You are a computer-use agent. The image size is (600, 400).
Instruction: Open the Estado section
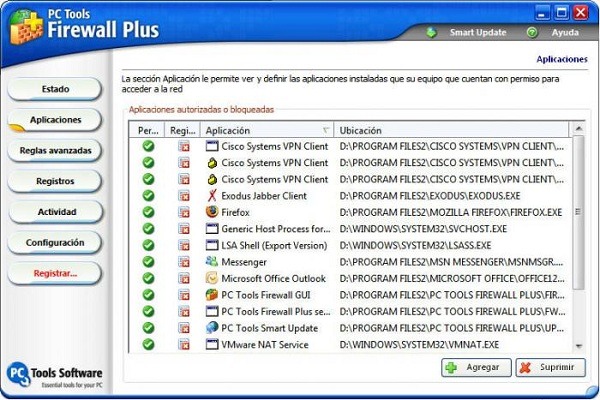pos(55,89)
